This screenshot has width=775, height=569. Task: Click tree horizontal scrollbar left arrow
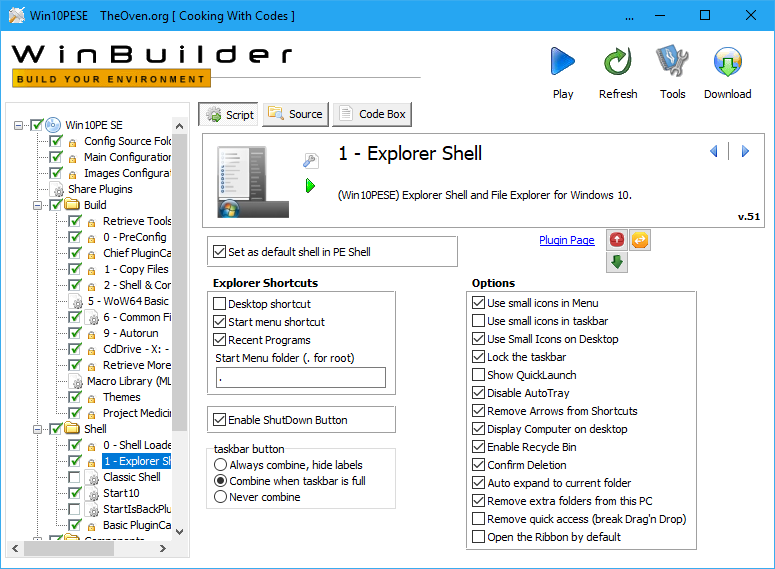15,548
